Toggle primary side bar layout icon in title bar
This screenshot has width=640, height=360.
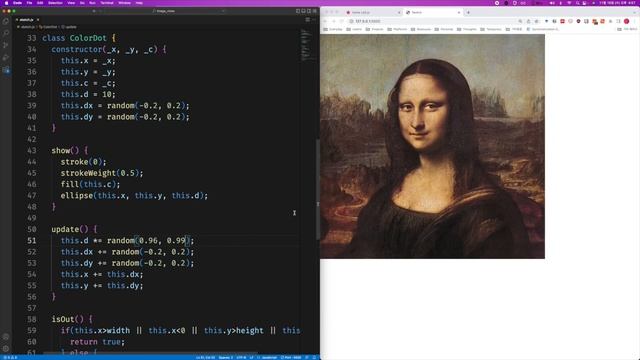[x=298, y=11]
